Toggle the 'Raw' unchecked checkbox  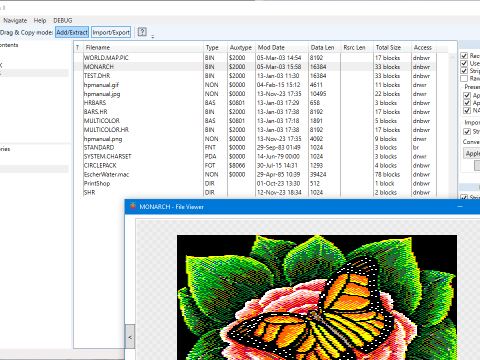click(464, 78)
